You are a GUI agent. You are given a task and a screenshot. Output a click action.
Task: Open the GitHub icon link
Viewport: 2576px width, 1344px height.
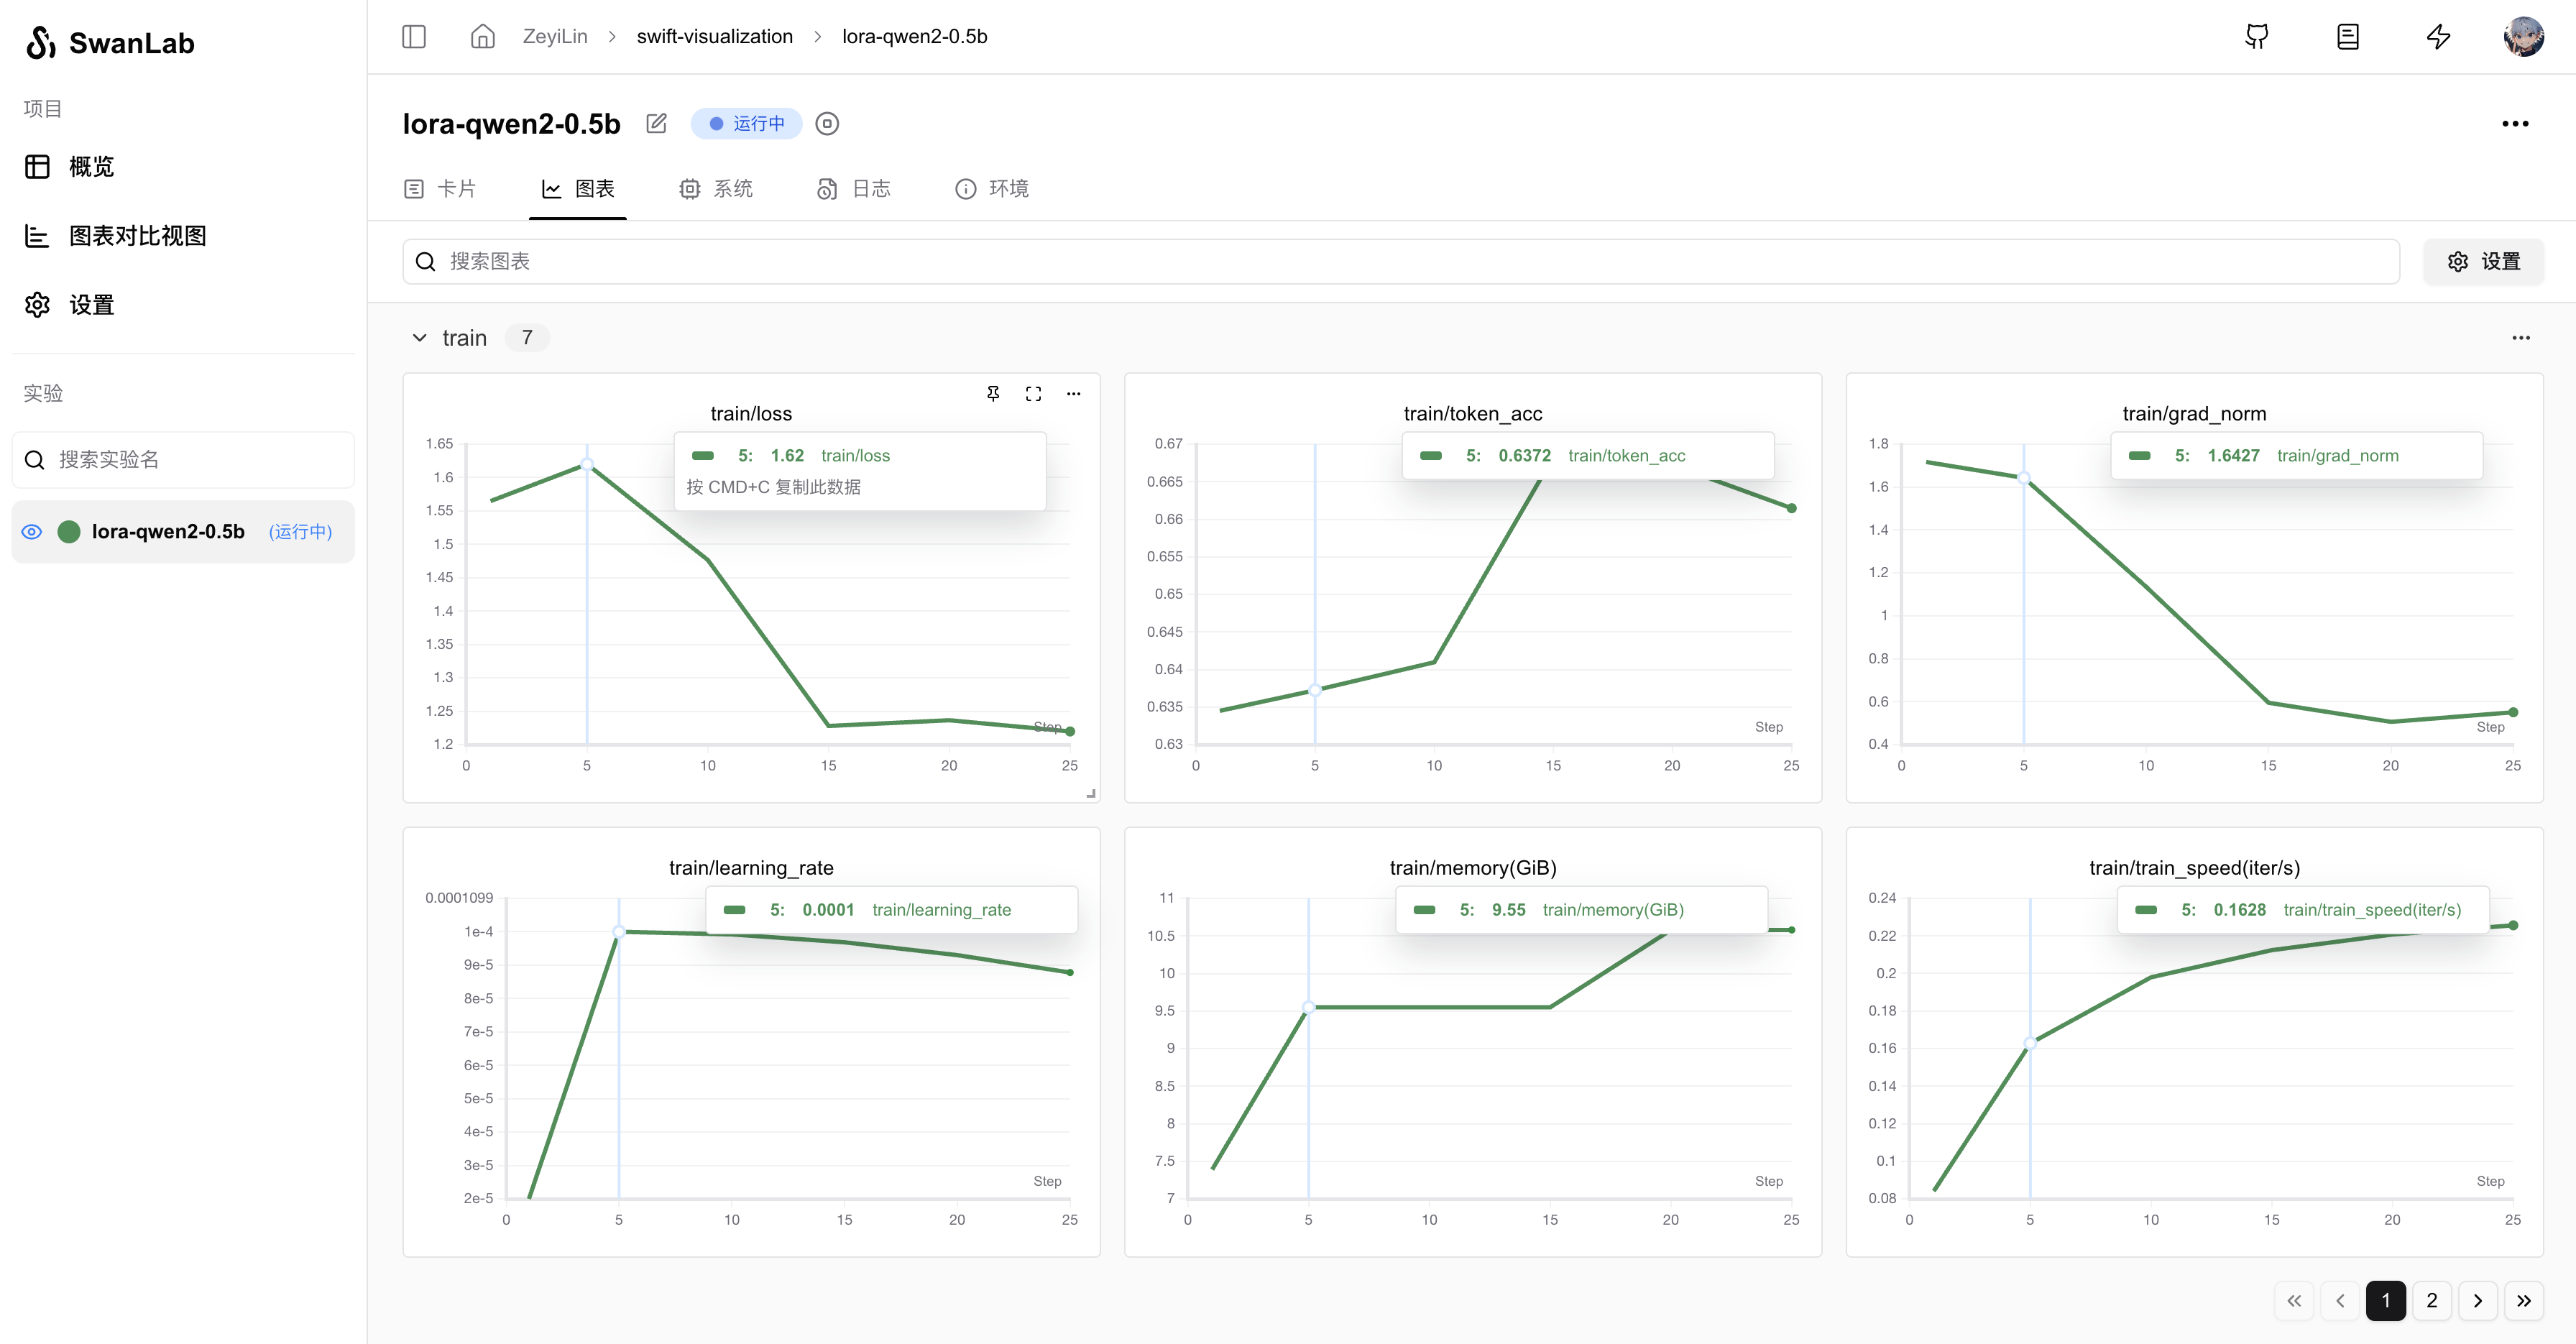point(2257,37)
